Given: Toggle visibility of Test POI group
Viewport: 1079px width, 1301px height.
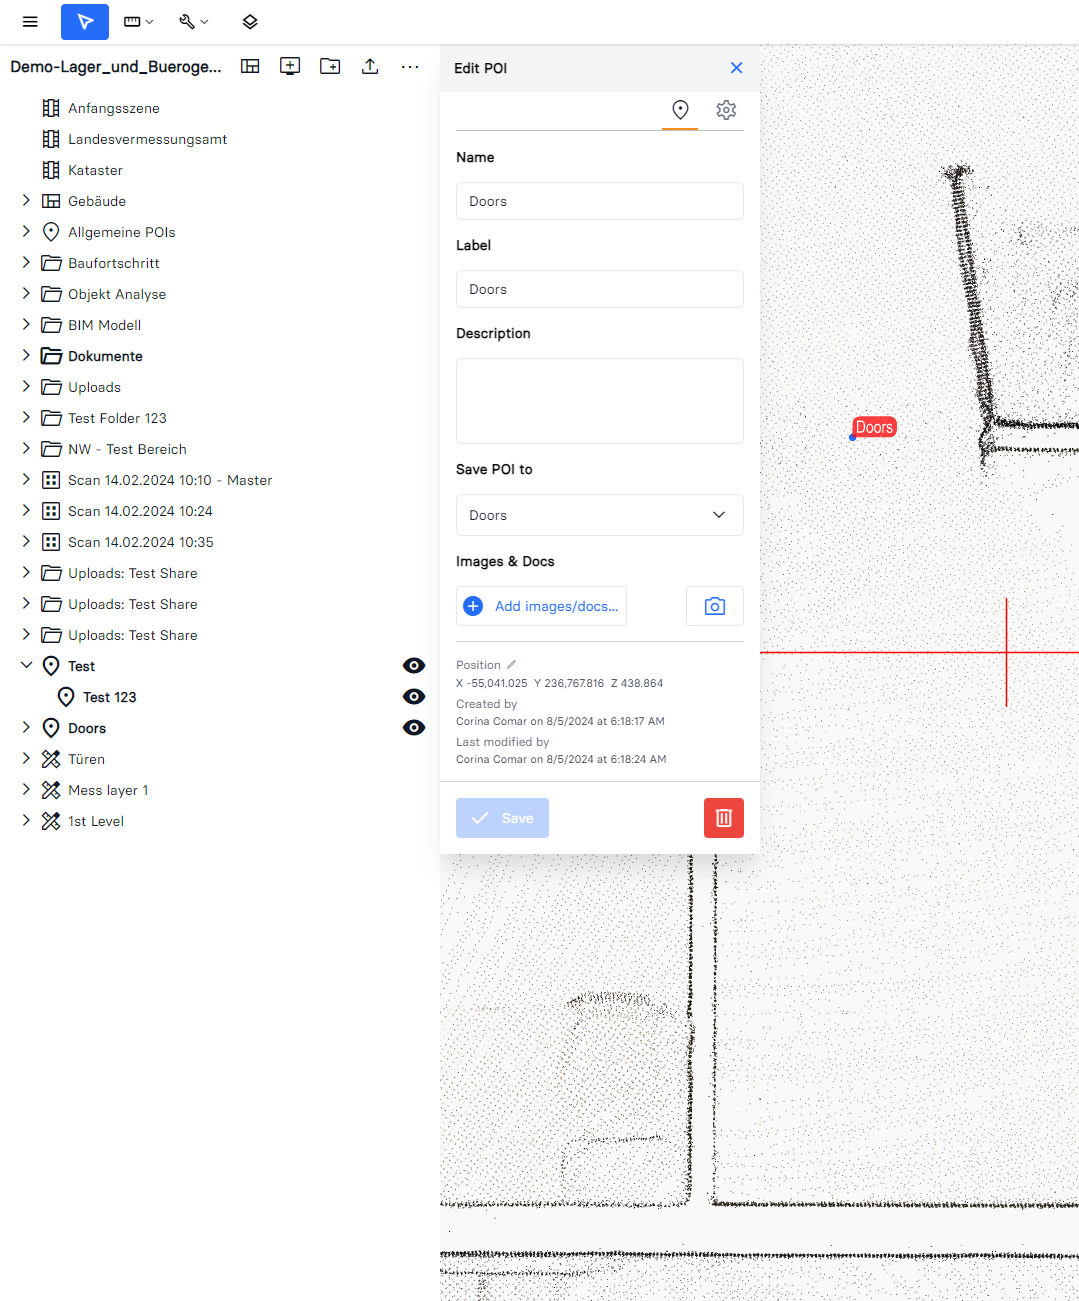Looking at the screenshot, I should point(413,666).
